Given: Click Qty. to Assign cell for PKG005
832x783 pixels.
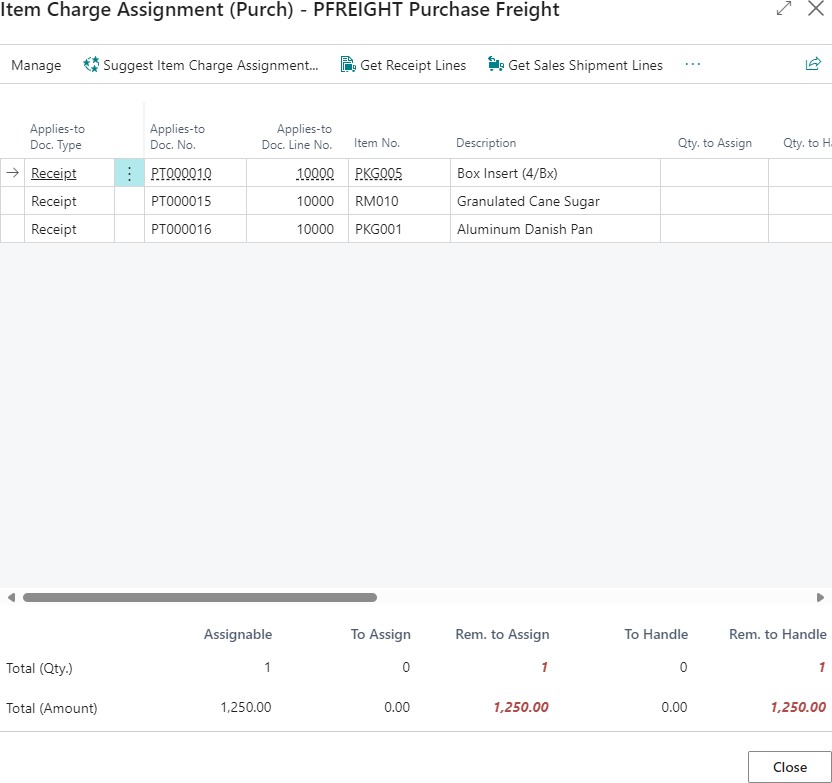Looking at the screenshot, I should pyautogui.click(x=714, y=173).
